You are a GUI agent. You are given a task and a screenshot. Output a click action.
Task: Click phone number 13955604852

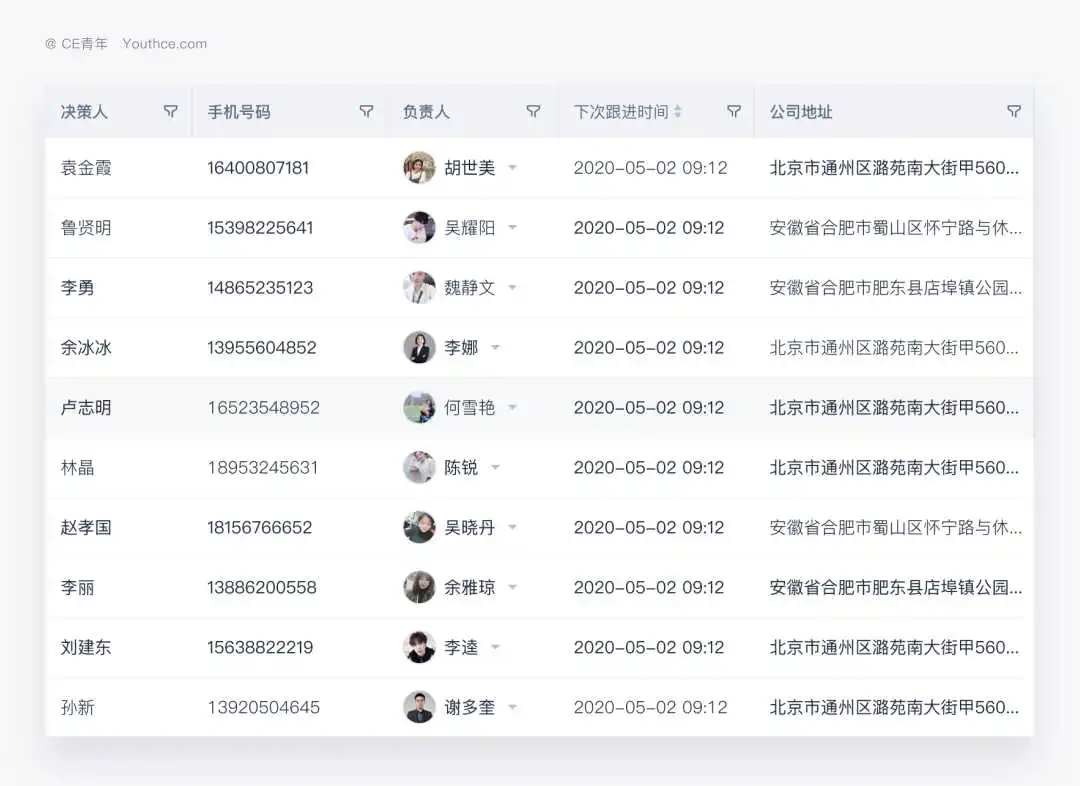pos(261,348)
